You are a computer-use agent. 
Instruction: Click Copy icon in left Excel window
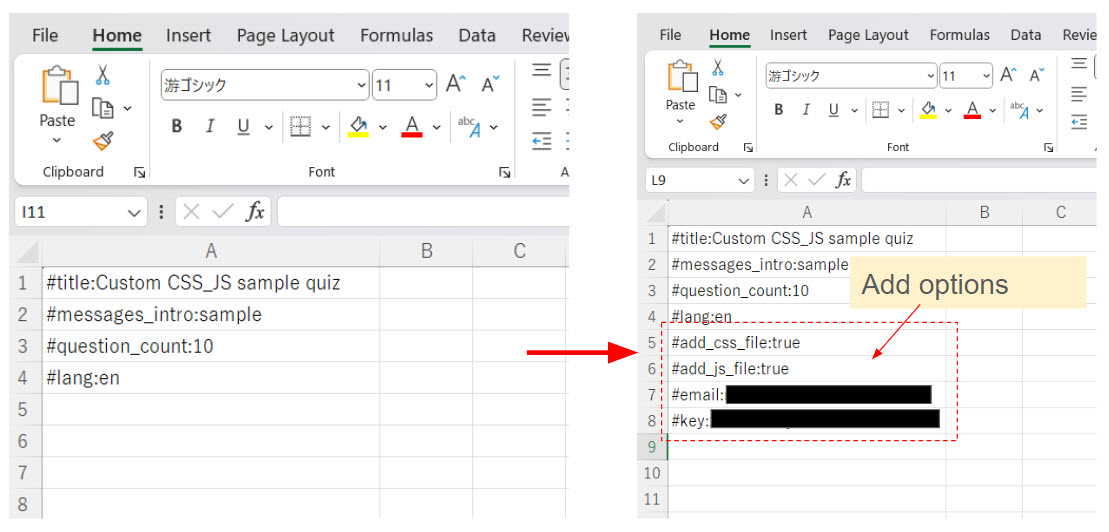(x=103, y=108)
